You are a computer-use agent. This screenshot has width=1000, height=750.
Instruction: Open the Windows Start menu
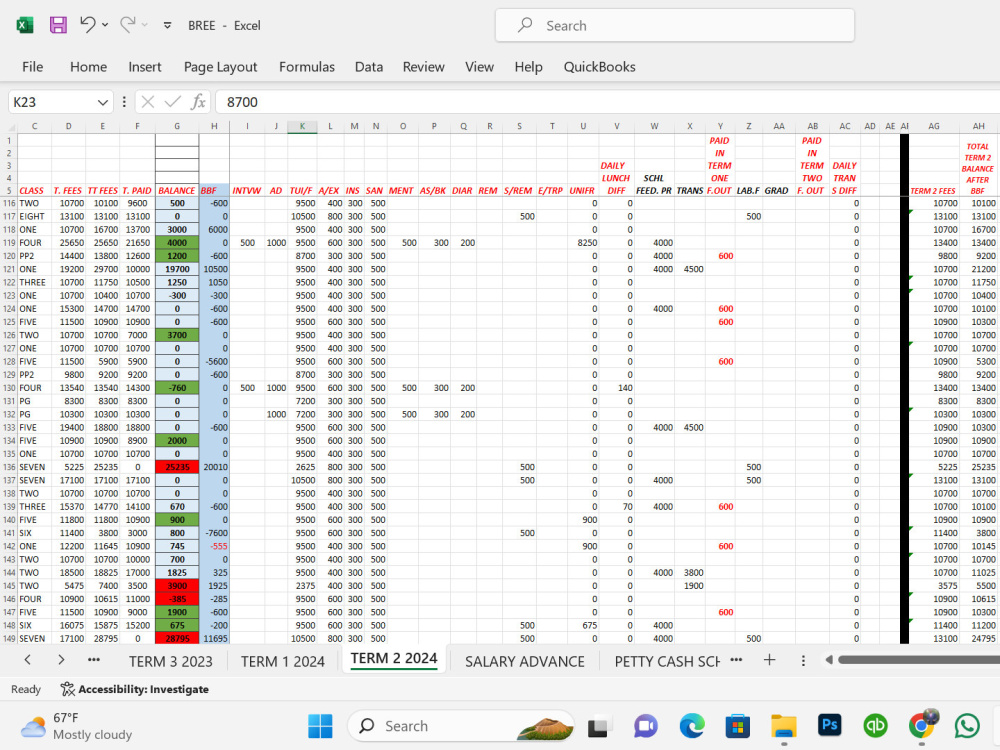[x=320, y=726]
